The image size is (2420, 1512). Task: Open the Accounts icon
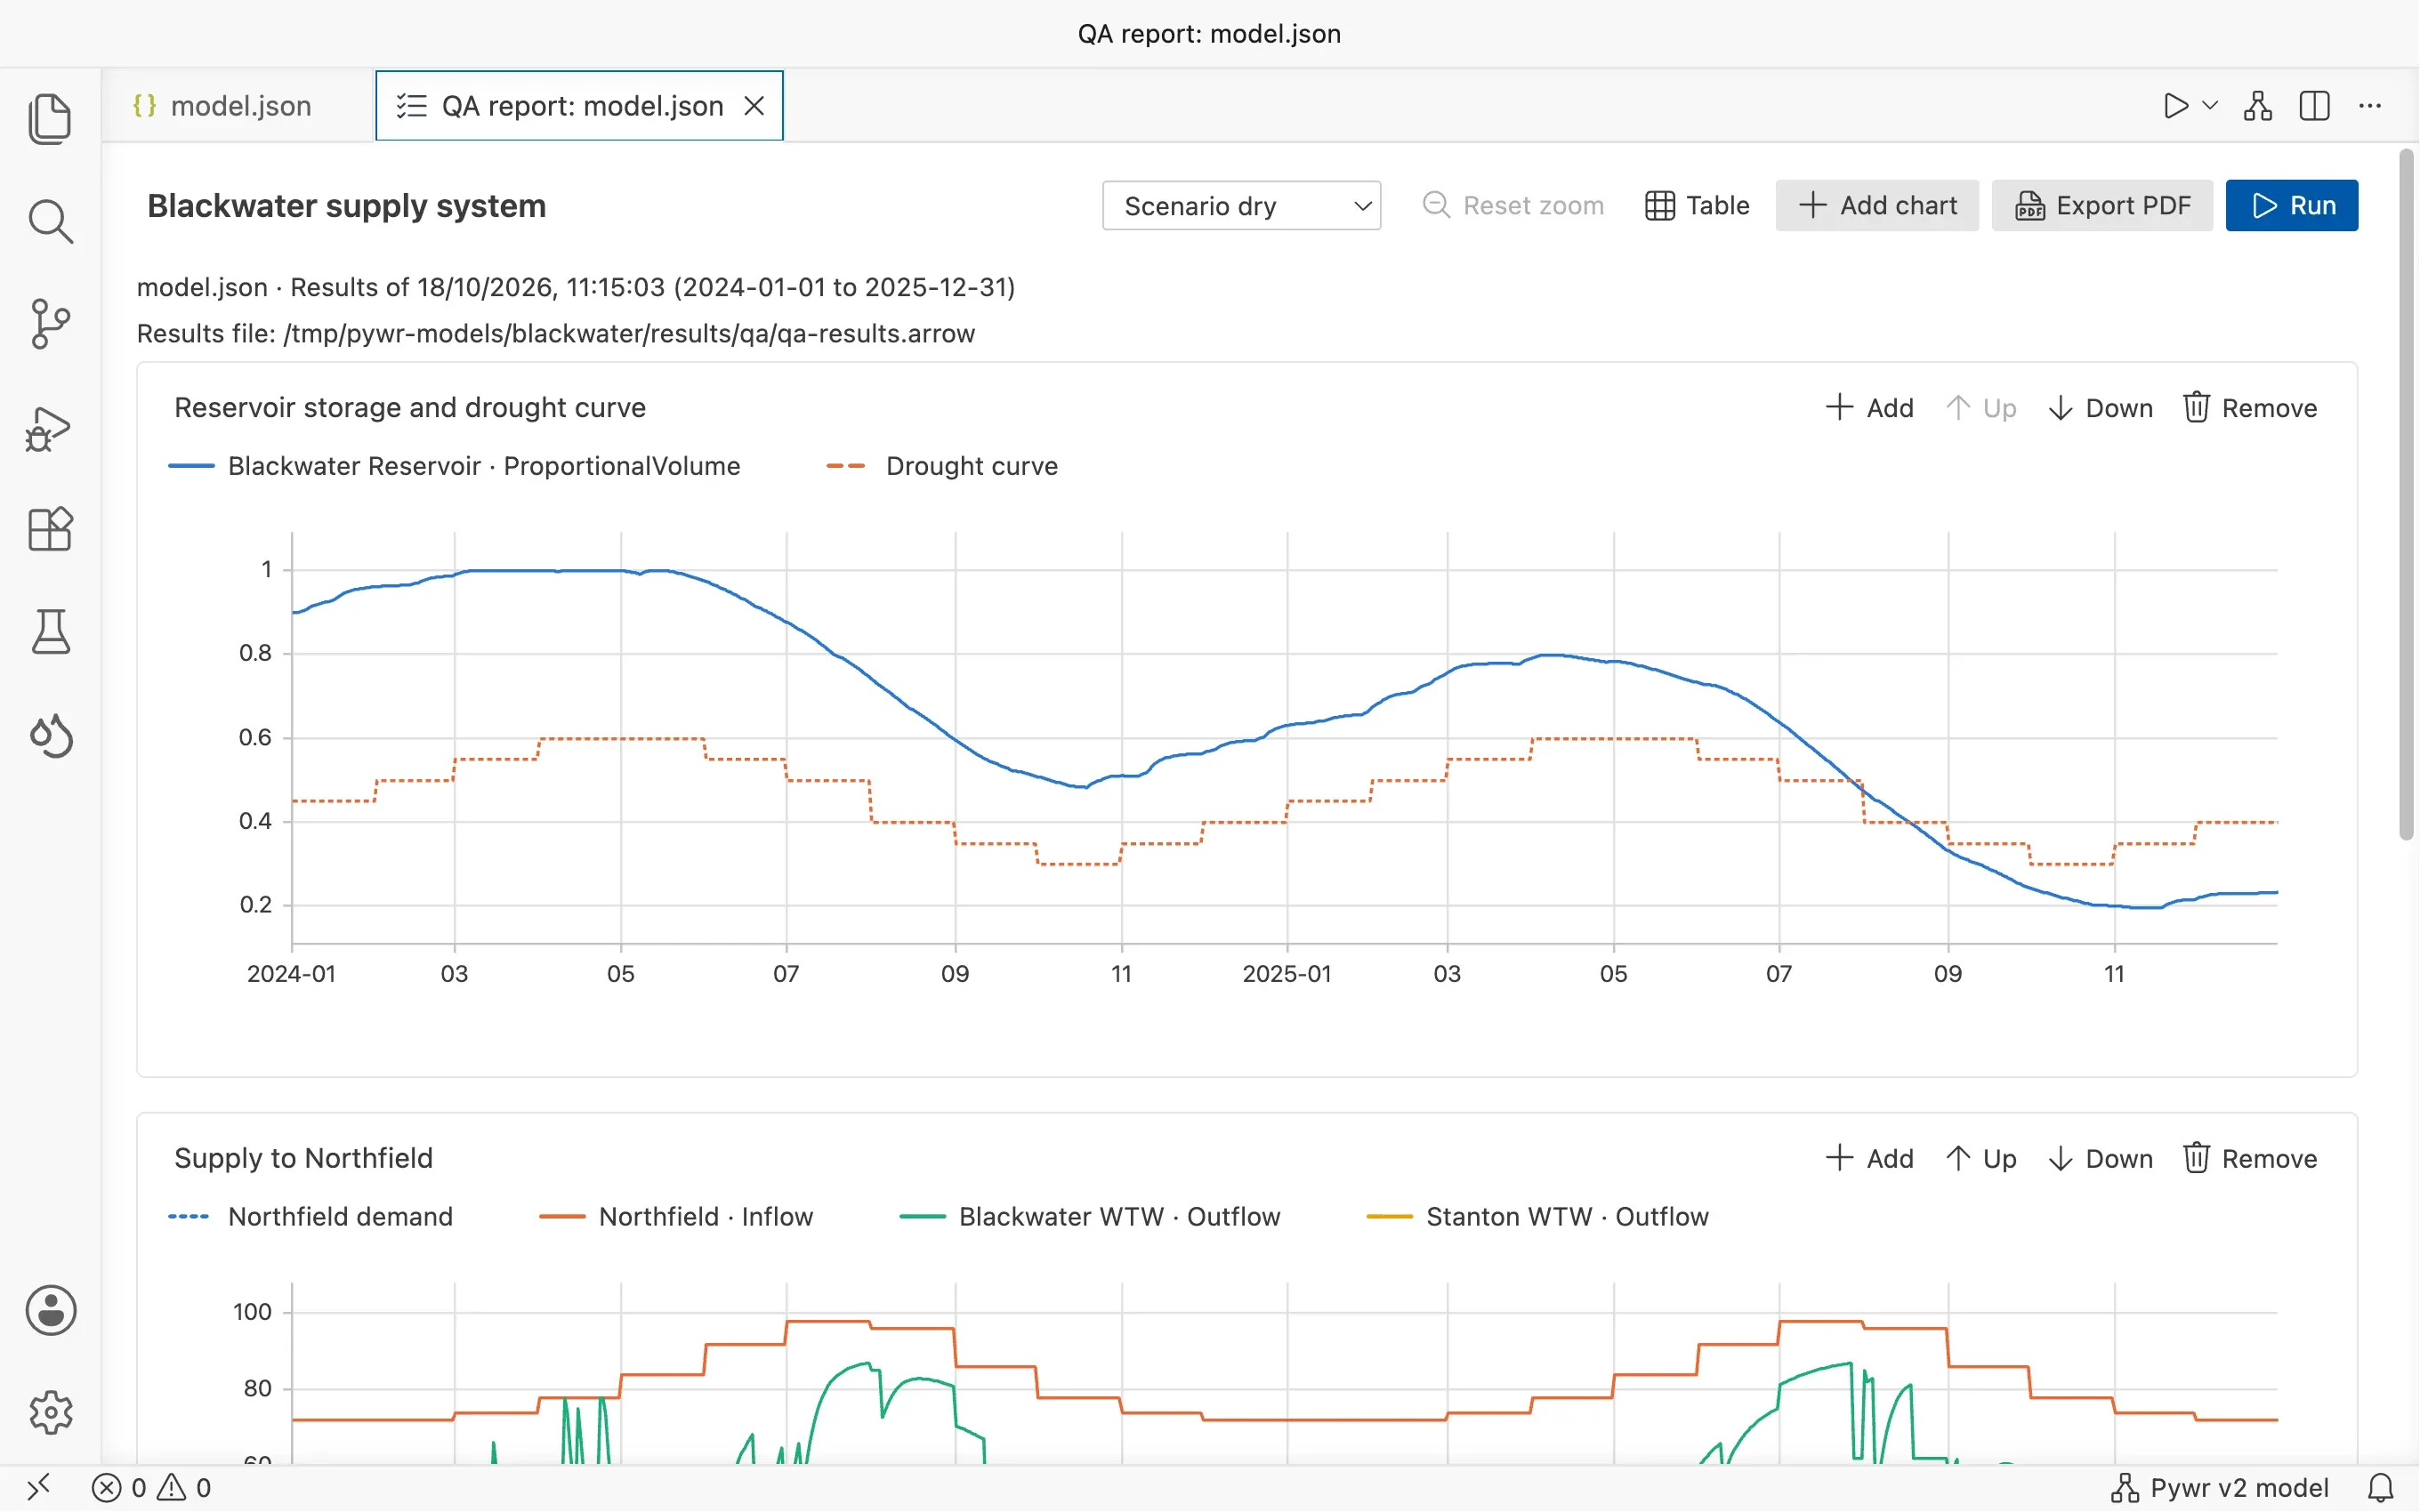(x=50, y=1310)
